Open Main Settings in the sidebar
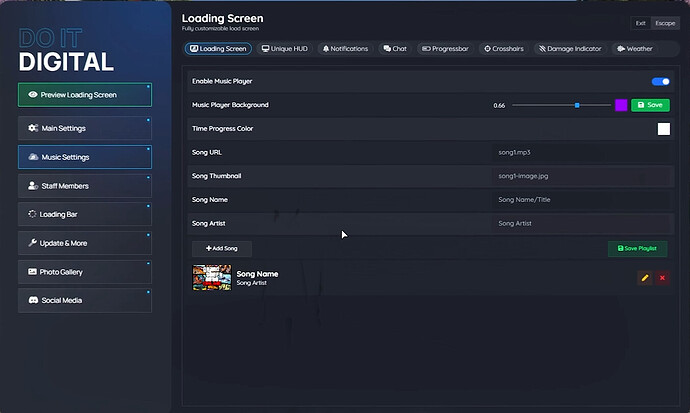 85,128
